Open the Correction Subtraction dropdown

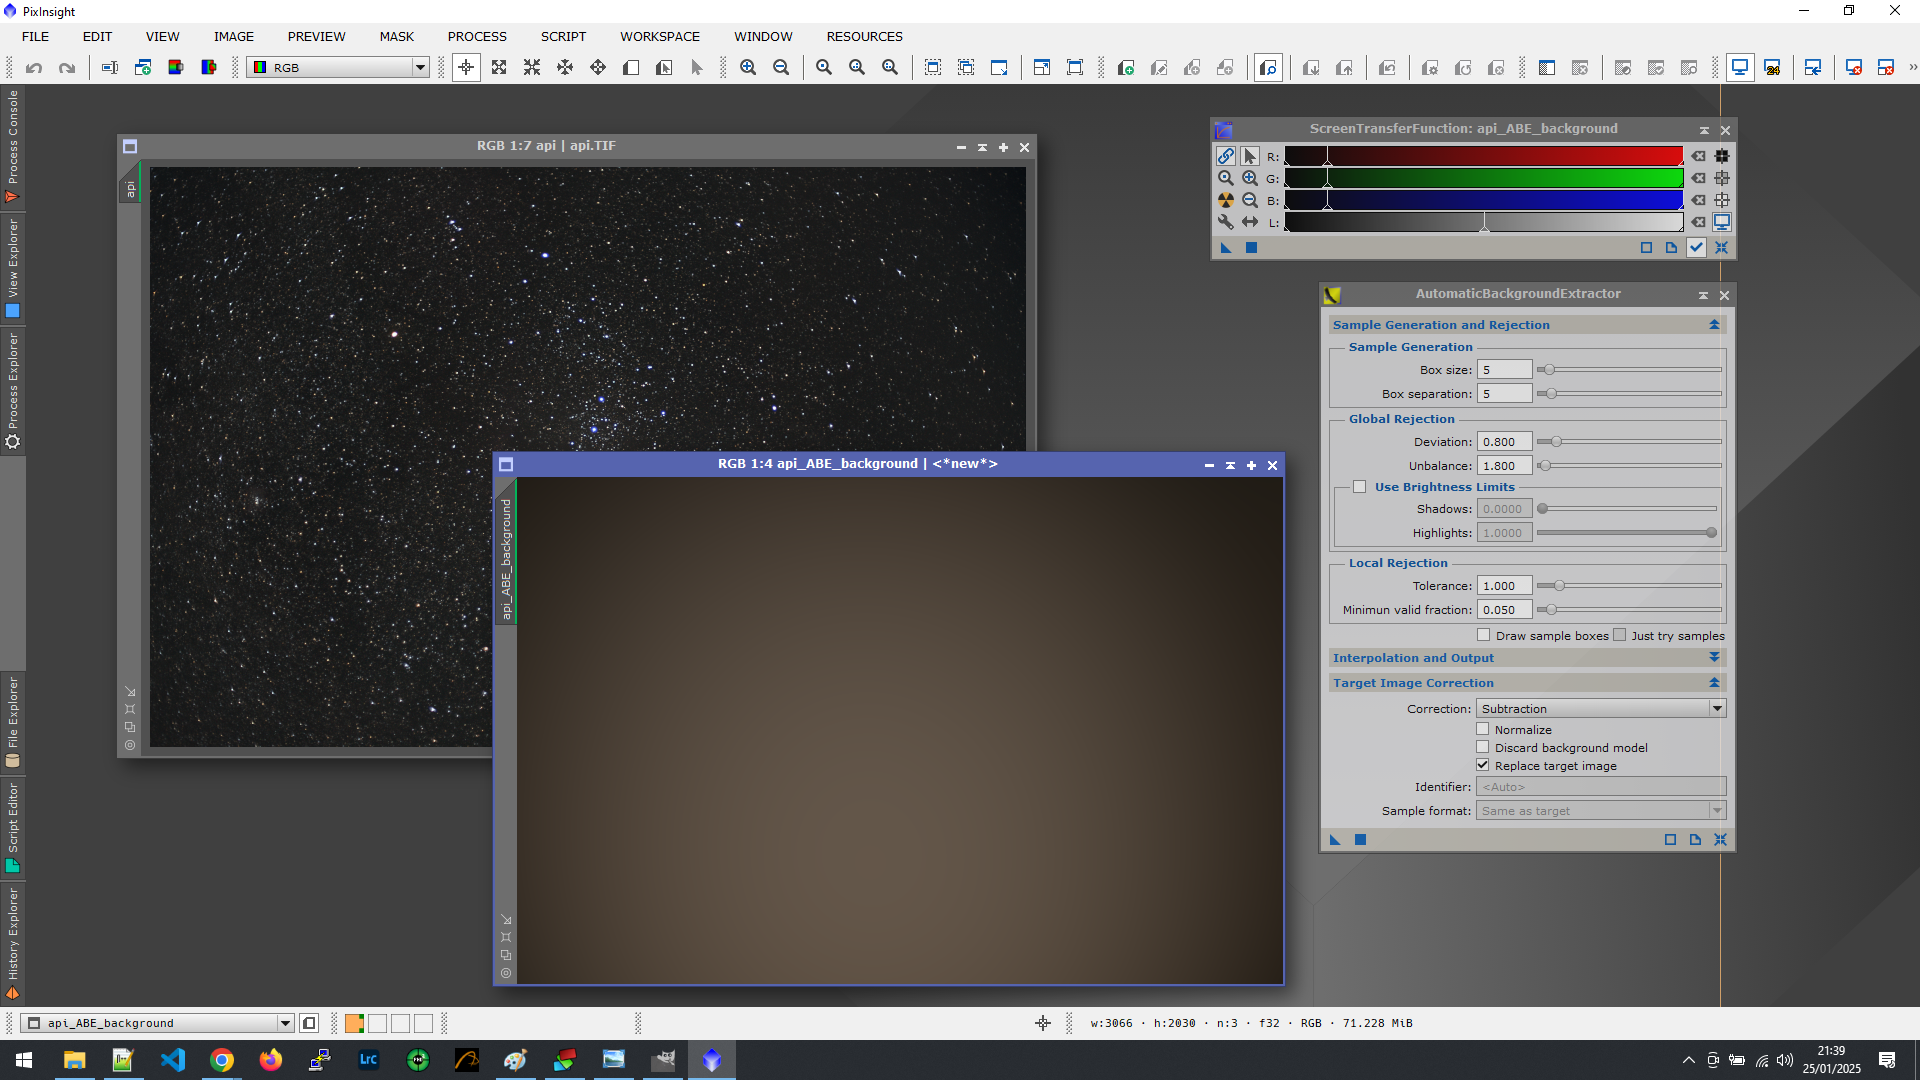coord(1601,708)
